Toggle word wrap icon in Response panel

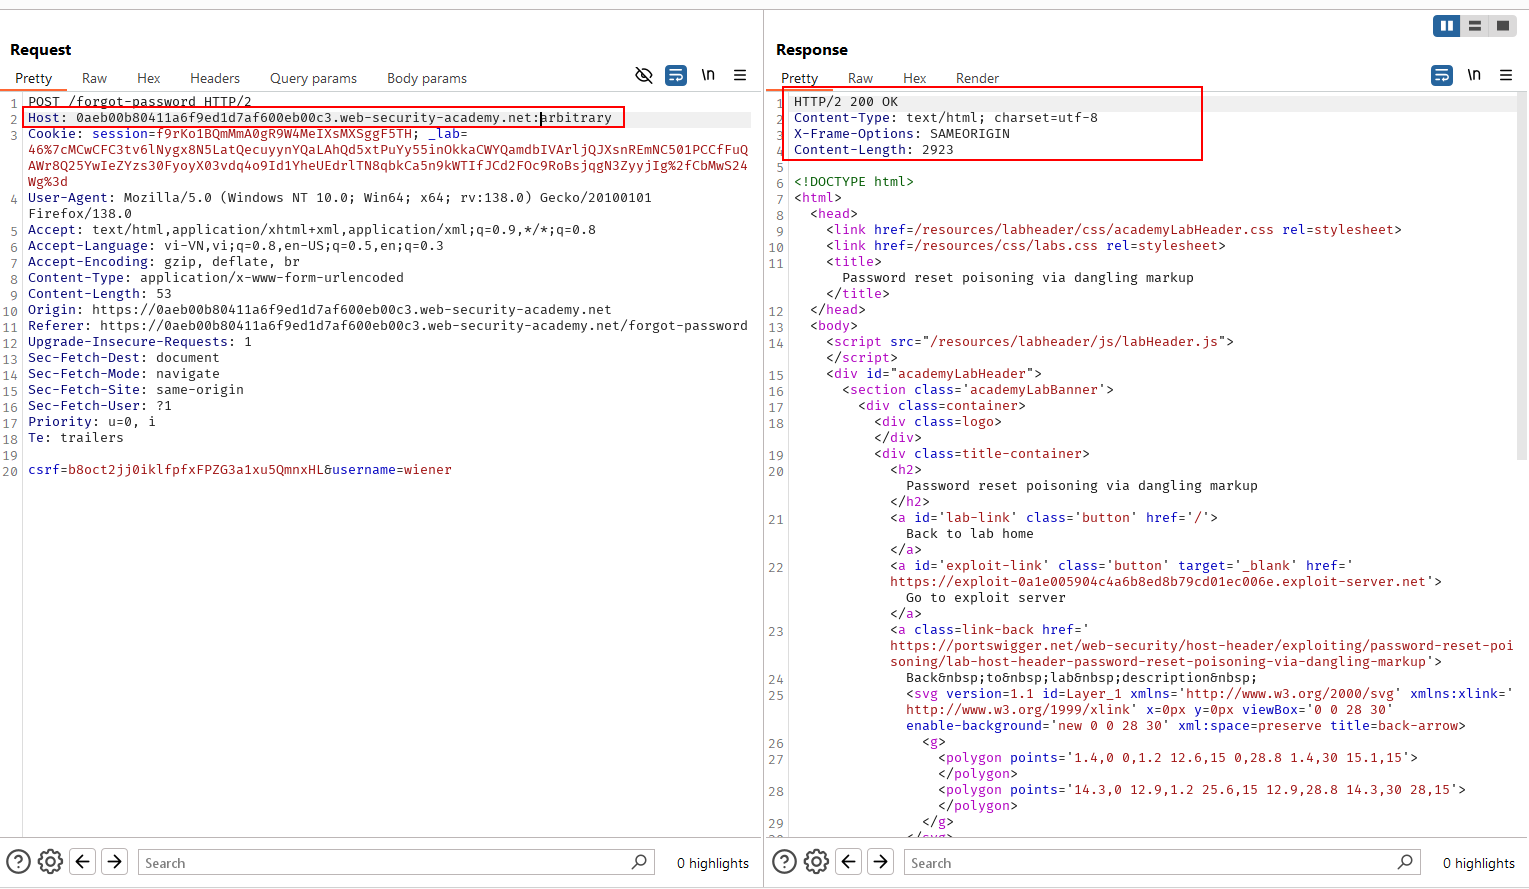click(x=1442, y=75)
